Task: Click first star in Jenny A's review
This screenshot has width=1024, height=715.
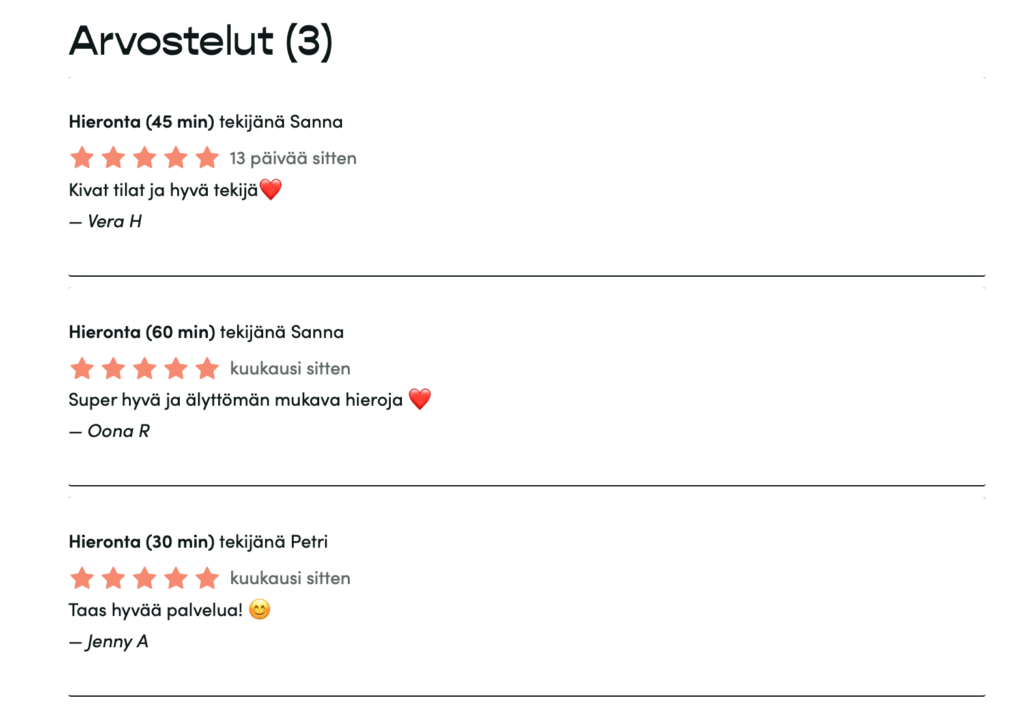Action: coord(82,578)
